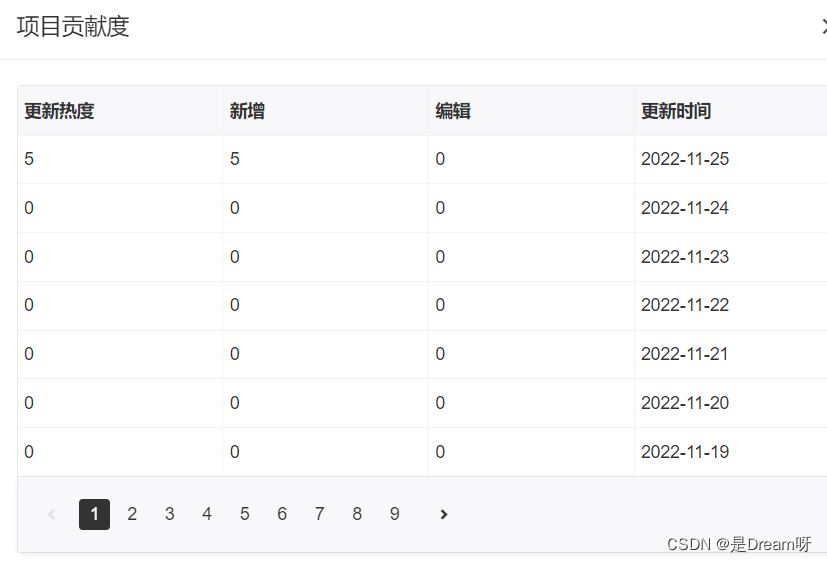Screen dimensions: 827x562
Task: Select the 2022-11-19 row date
Action: point(685,452)
